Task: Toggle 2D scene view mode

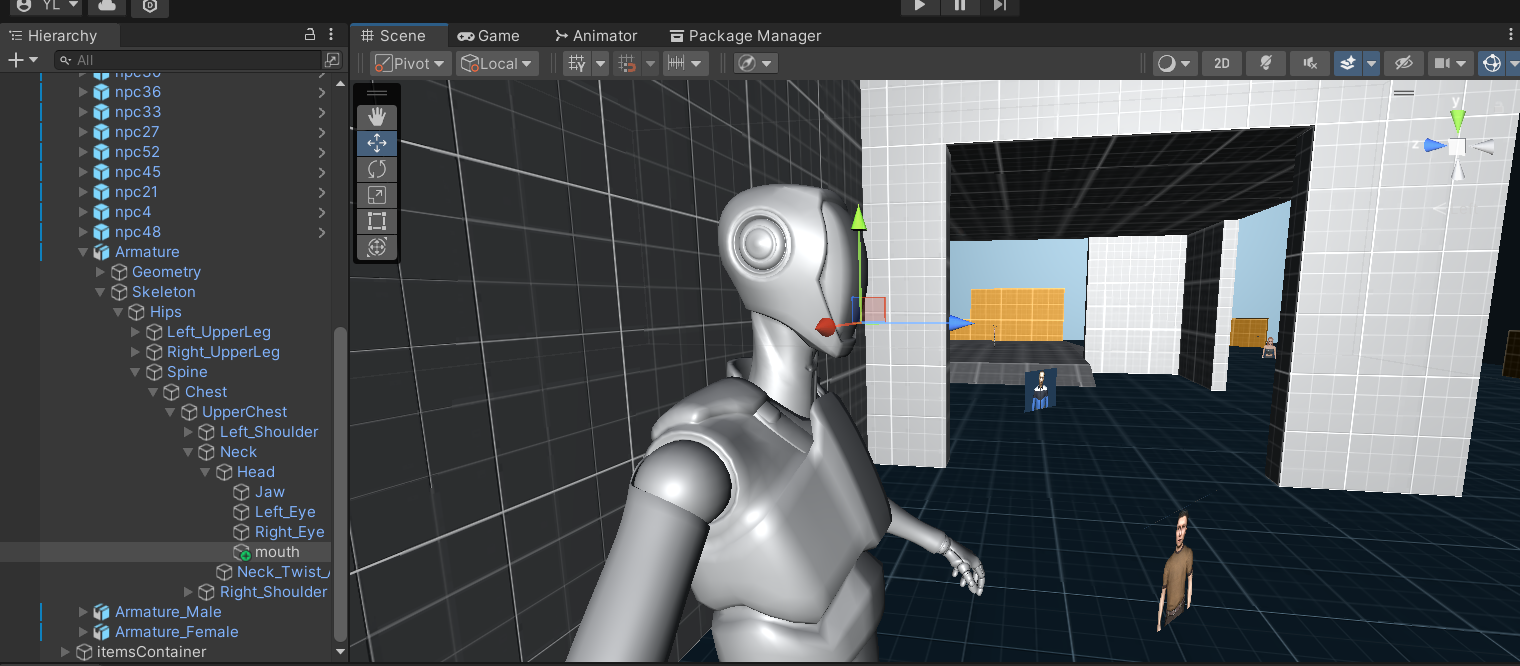Action: click(x=1221, y=63)
